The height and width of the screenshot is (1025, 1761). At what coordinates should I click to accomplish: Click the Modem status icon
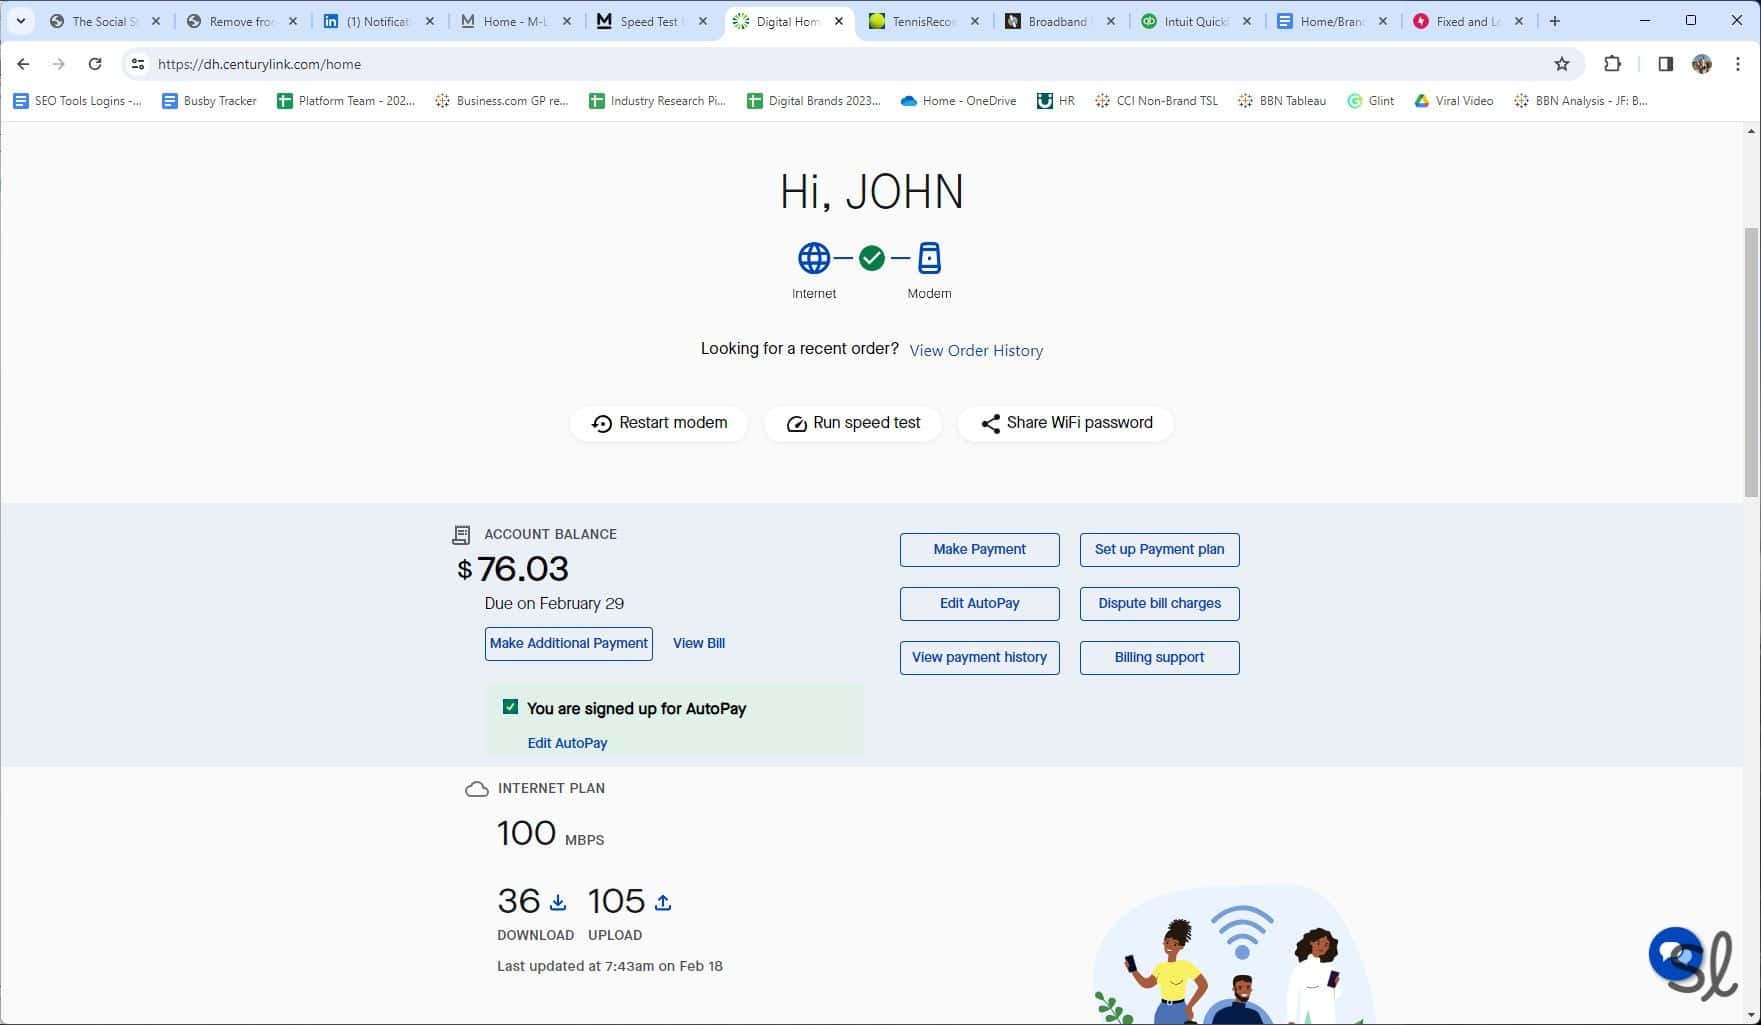click(x=929, y=258)
